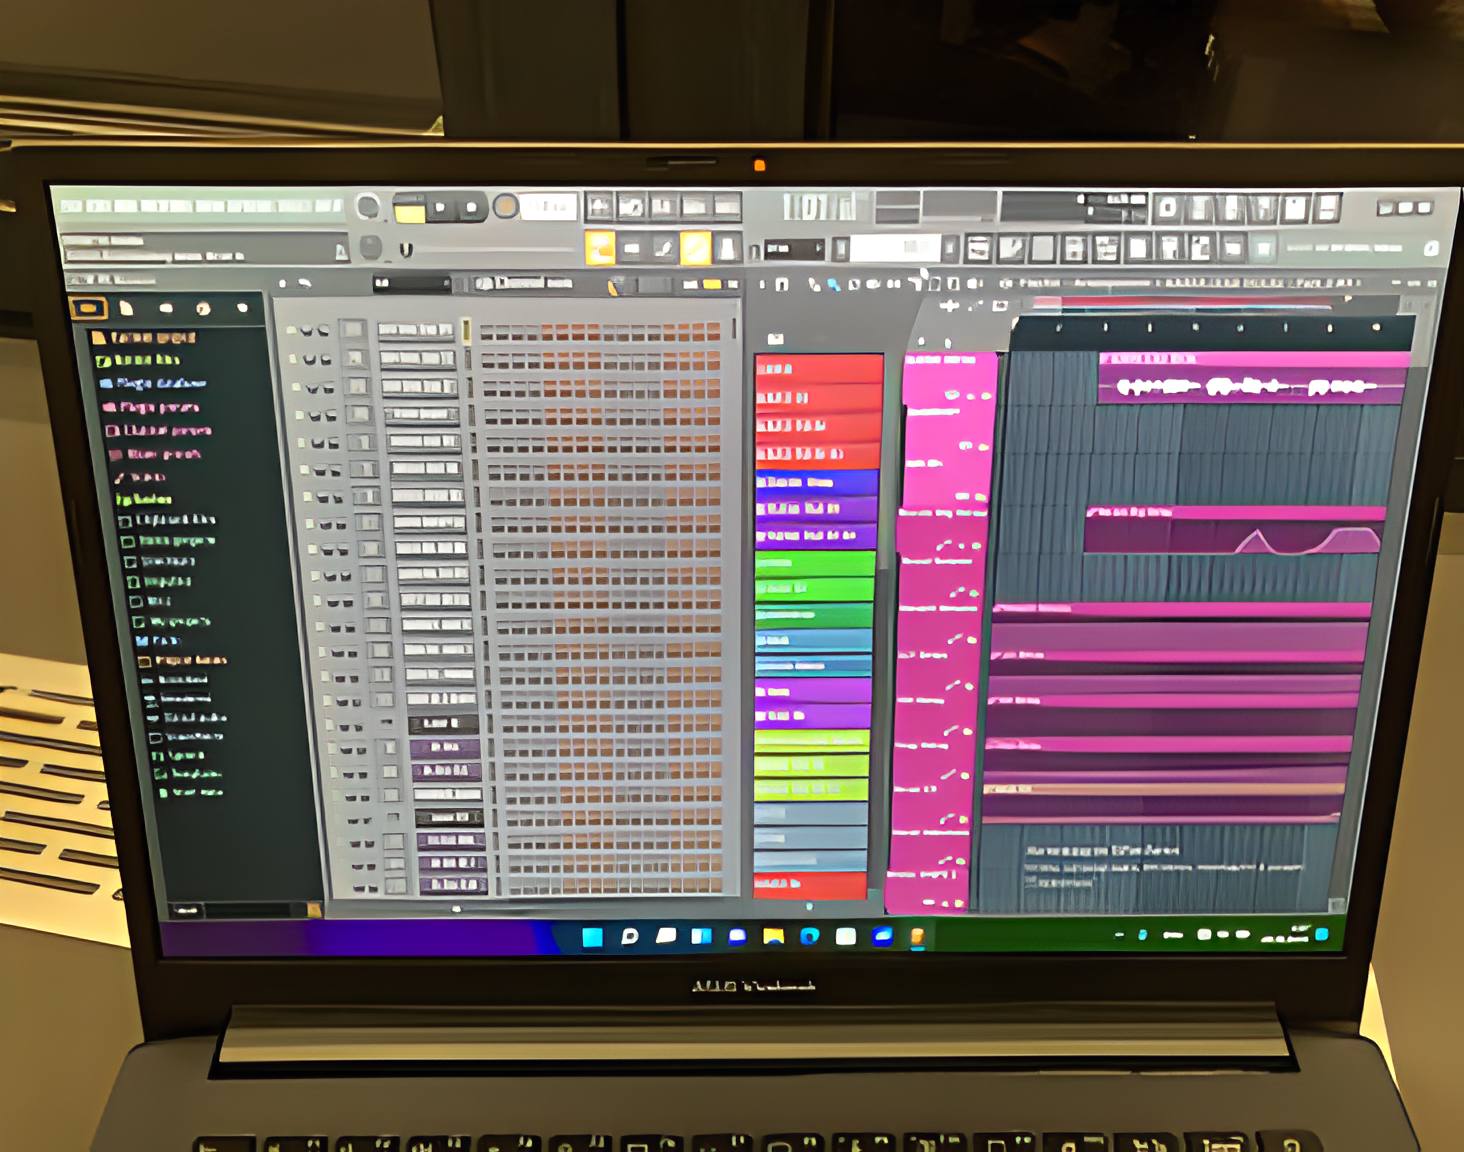
Task: Click the last purple channel button at rack bottom
Action: click(452, 884)
